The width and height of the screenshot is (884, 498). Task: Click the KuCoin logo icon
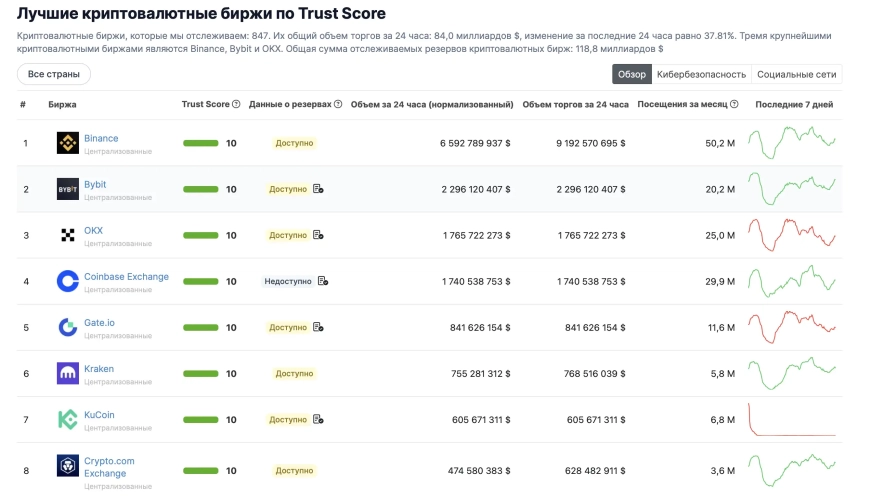(x=67, y=419)
